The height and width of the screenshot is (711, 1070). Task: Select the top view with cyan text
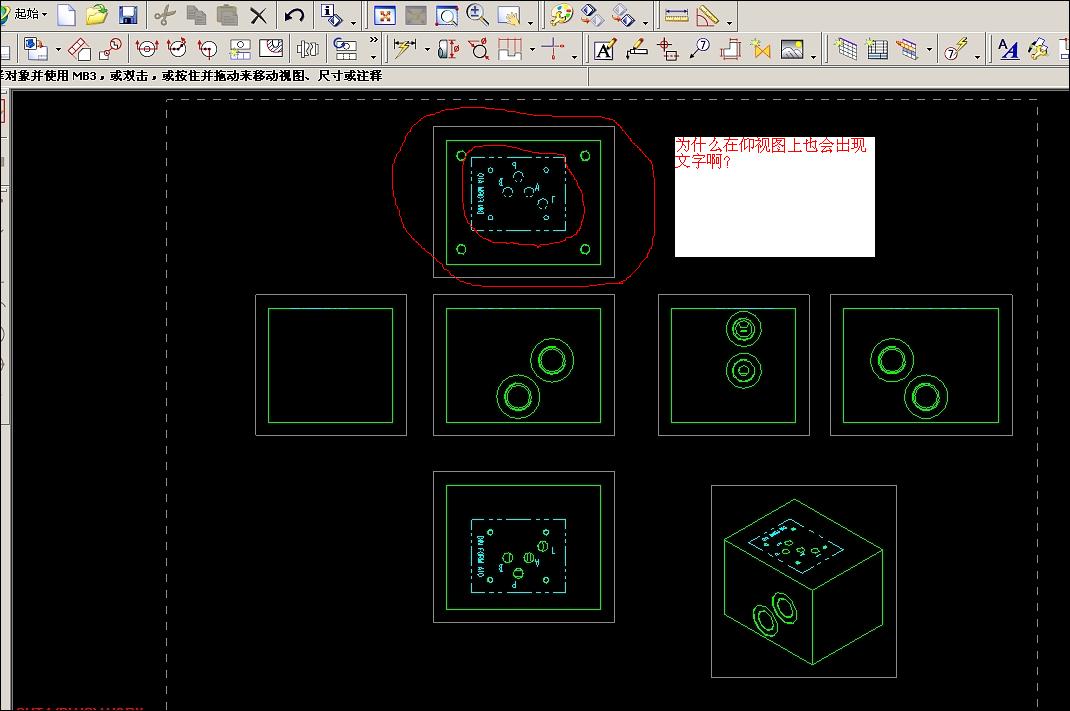[524, 547]
